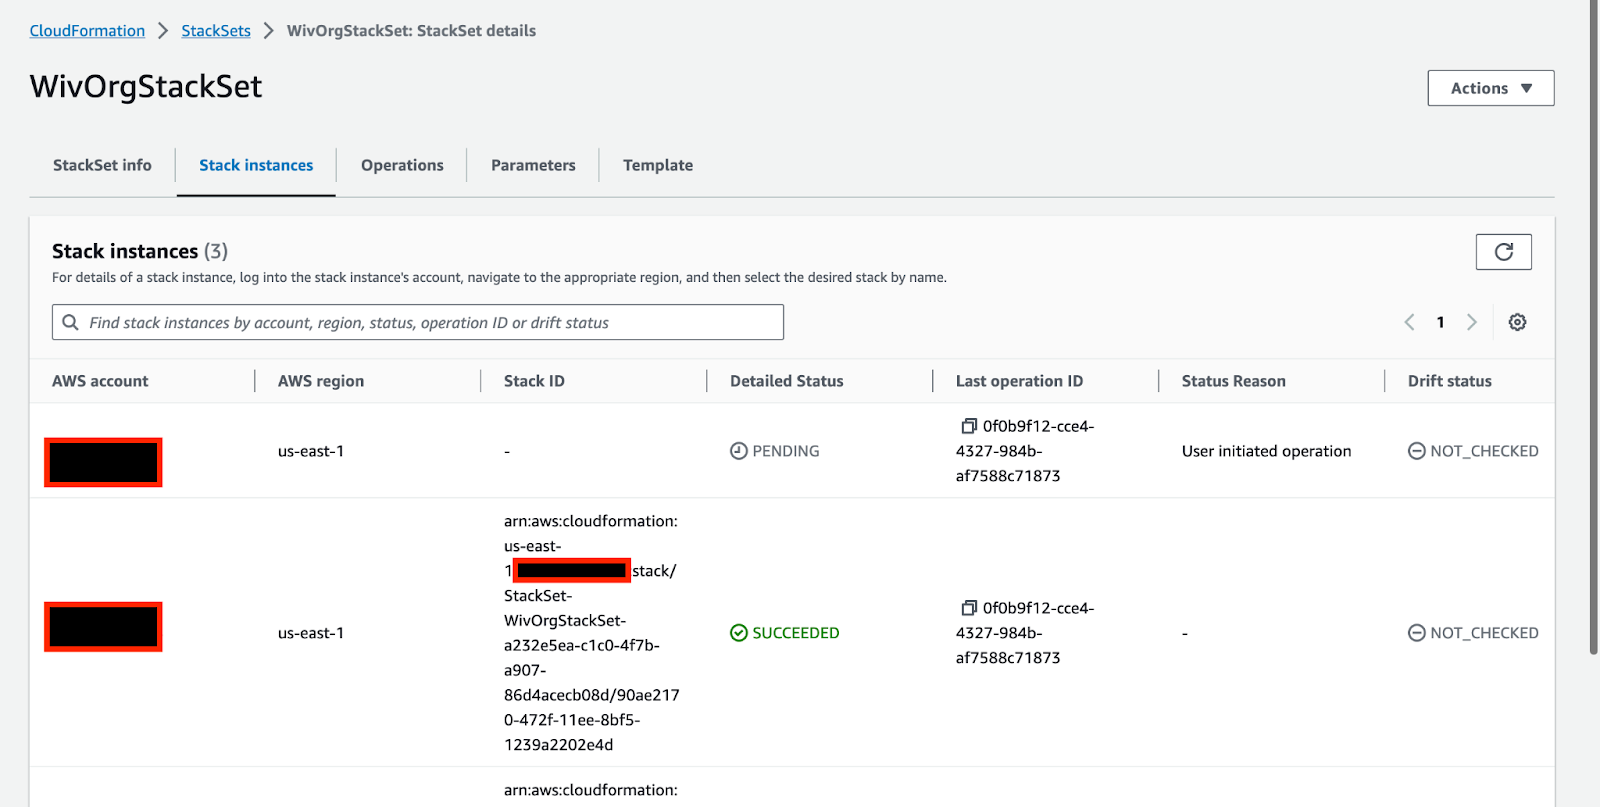This screenshot has height=807, width=1600.
Task: Follow the StackSets breadcrumb link
Action: point(216,31)
